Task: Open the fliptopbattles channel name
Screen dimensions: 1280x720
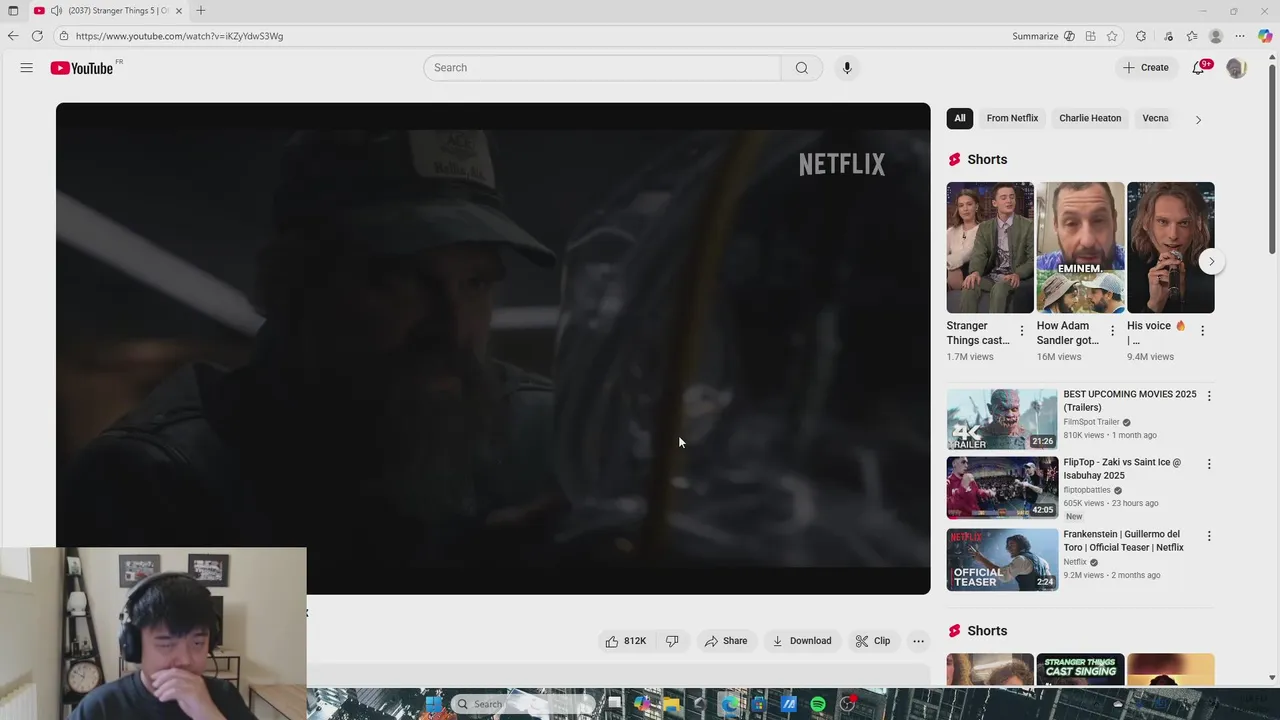Action: pyautogui.click(x=1087, y=490)
